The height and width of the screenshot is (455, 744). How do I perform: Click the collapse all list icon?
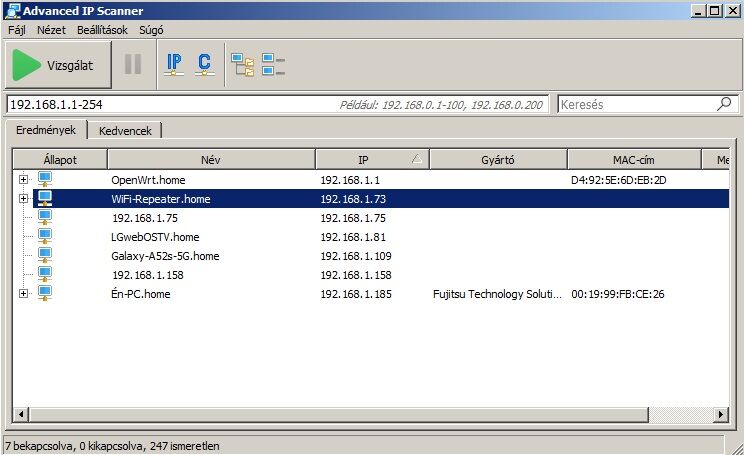point(273,65)
